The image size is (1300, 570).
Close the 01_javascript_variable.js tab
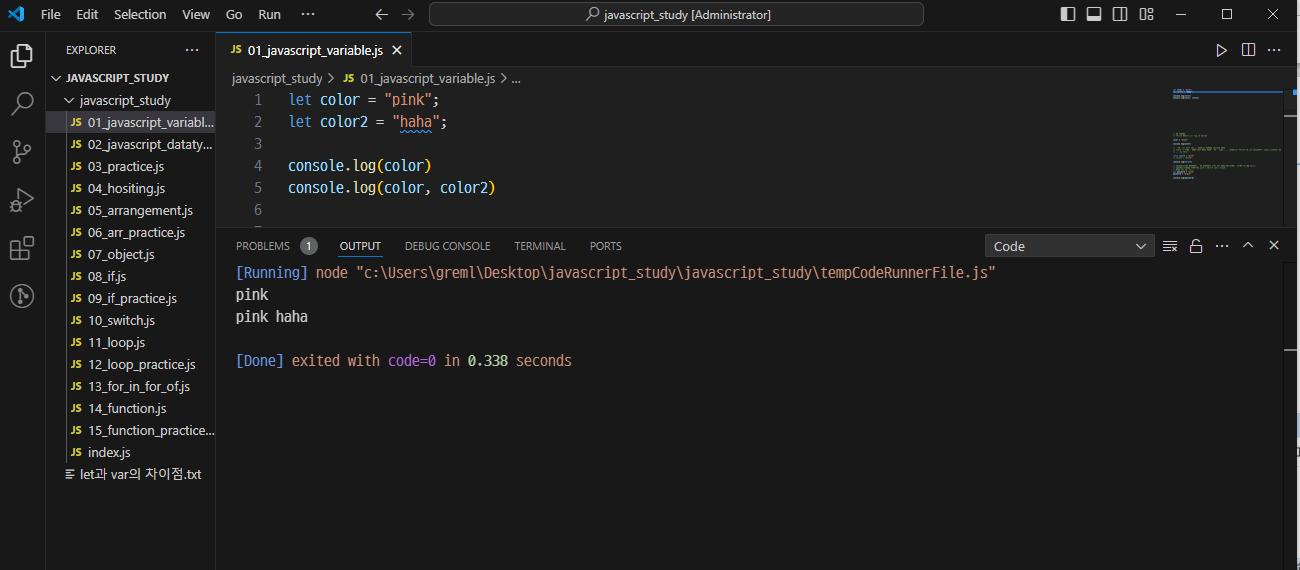point(397,50)
